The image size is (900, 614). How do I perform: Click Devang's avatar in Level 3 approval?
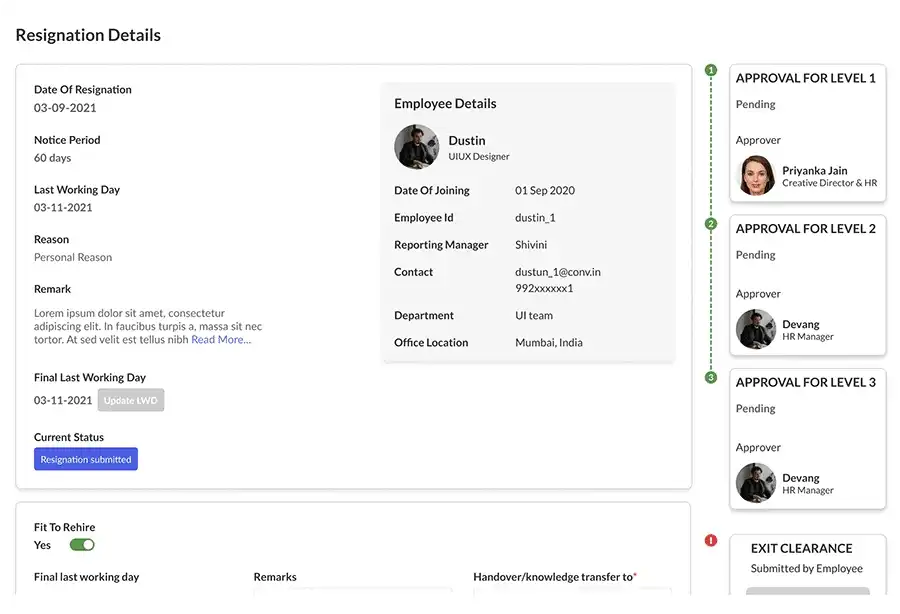click(755, 483)
